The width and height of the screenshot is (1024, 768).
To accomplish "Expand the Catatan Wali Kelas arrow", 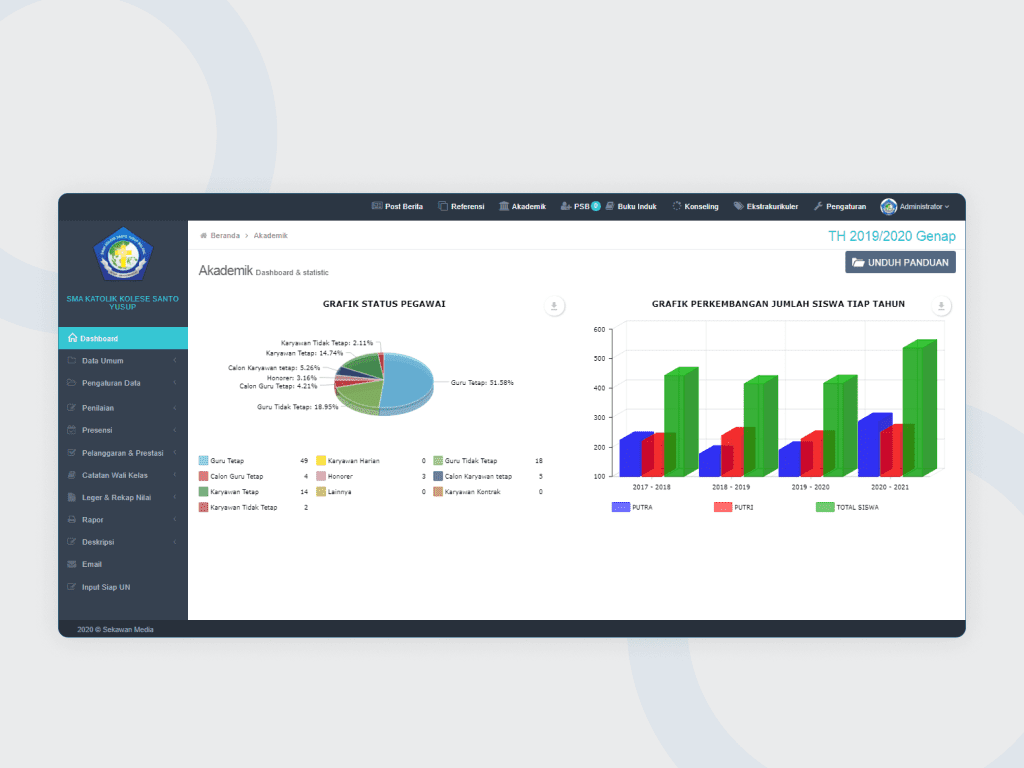I will click(x=175, y=475).
